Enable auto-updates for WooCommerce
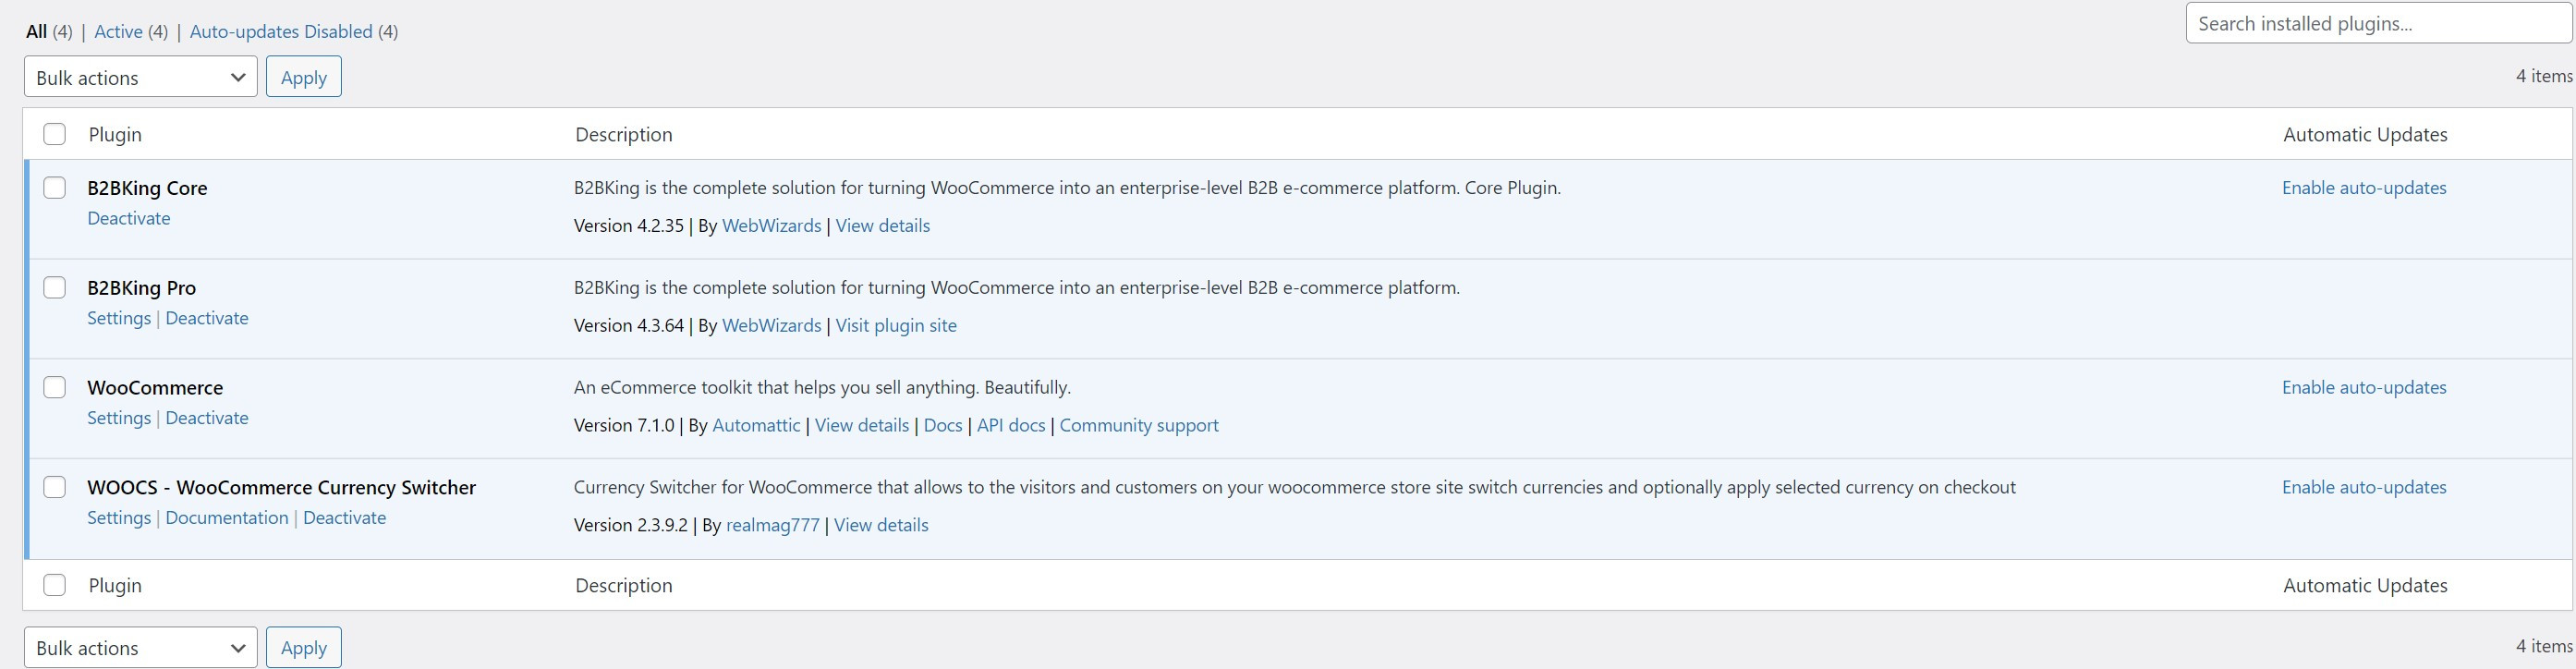The image size is (2576, 669). tap(2364, 388)
